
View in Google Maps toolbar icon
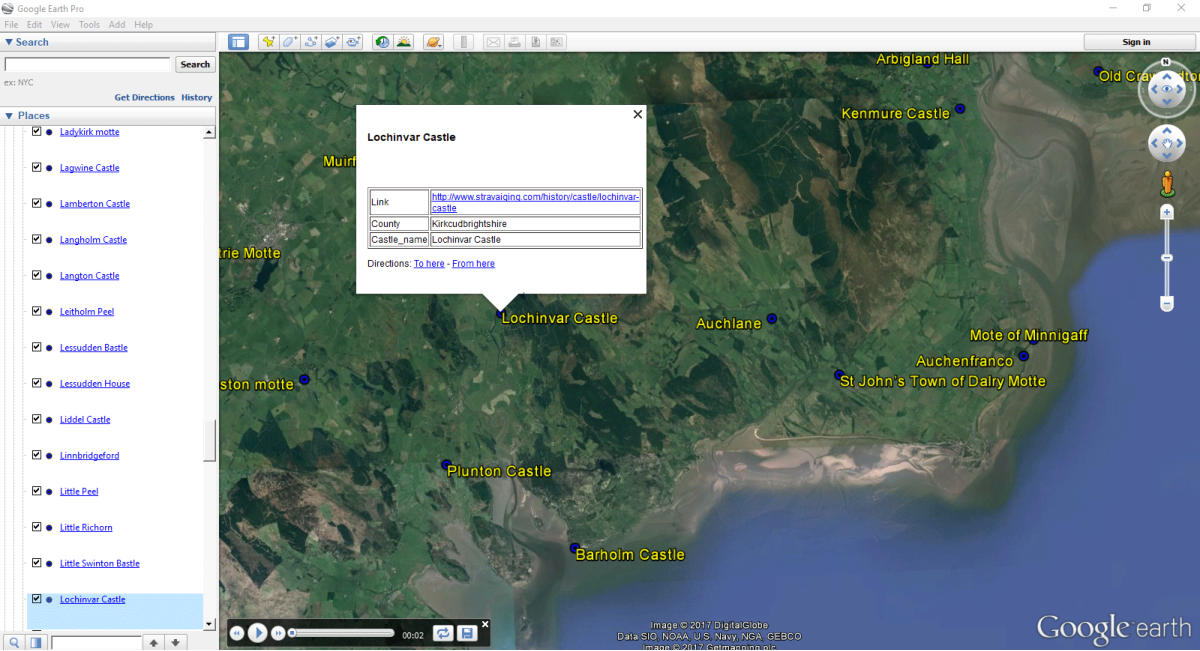click(556, 42)
